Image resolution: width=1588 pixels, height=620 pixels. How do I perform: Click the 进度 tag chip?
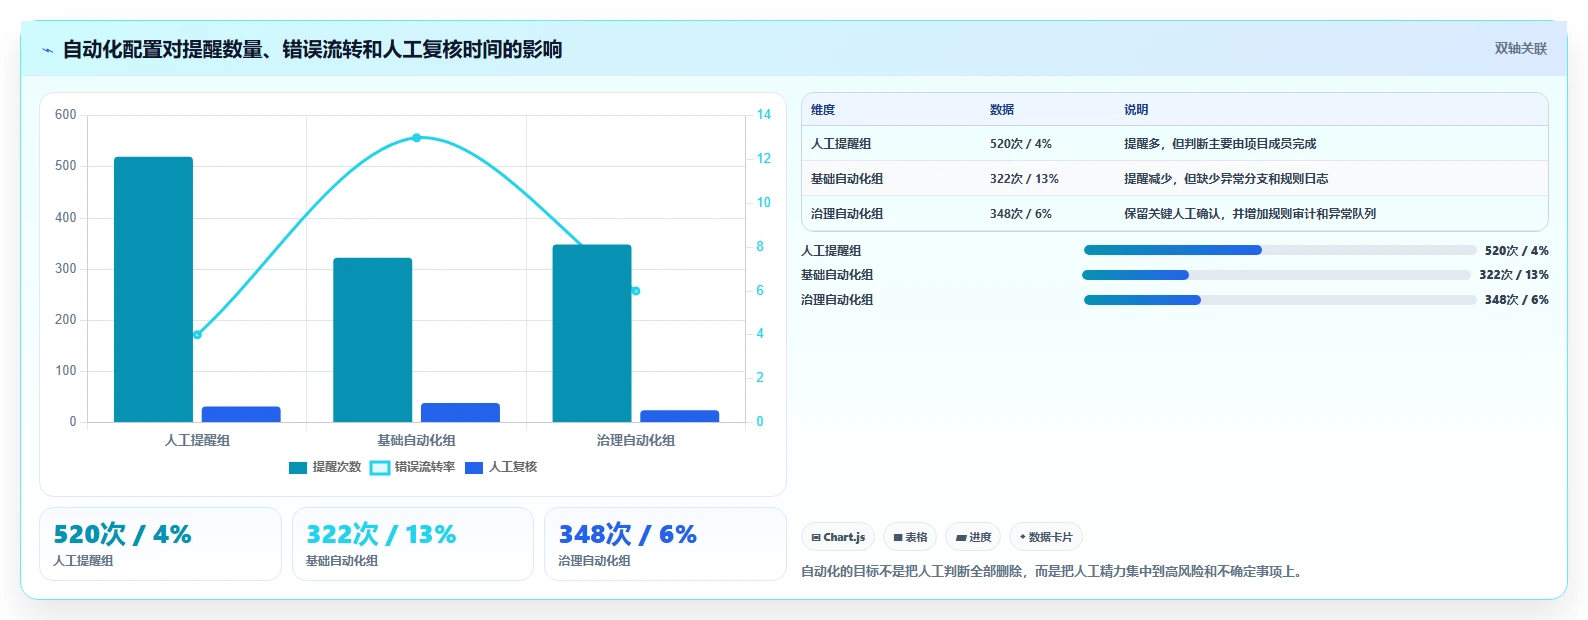click(973, 537)
